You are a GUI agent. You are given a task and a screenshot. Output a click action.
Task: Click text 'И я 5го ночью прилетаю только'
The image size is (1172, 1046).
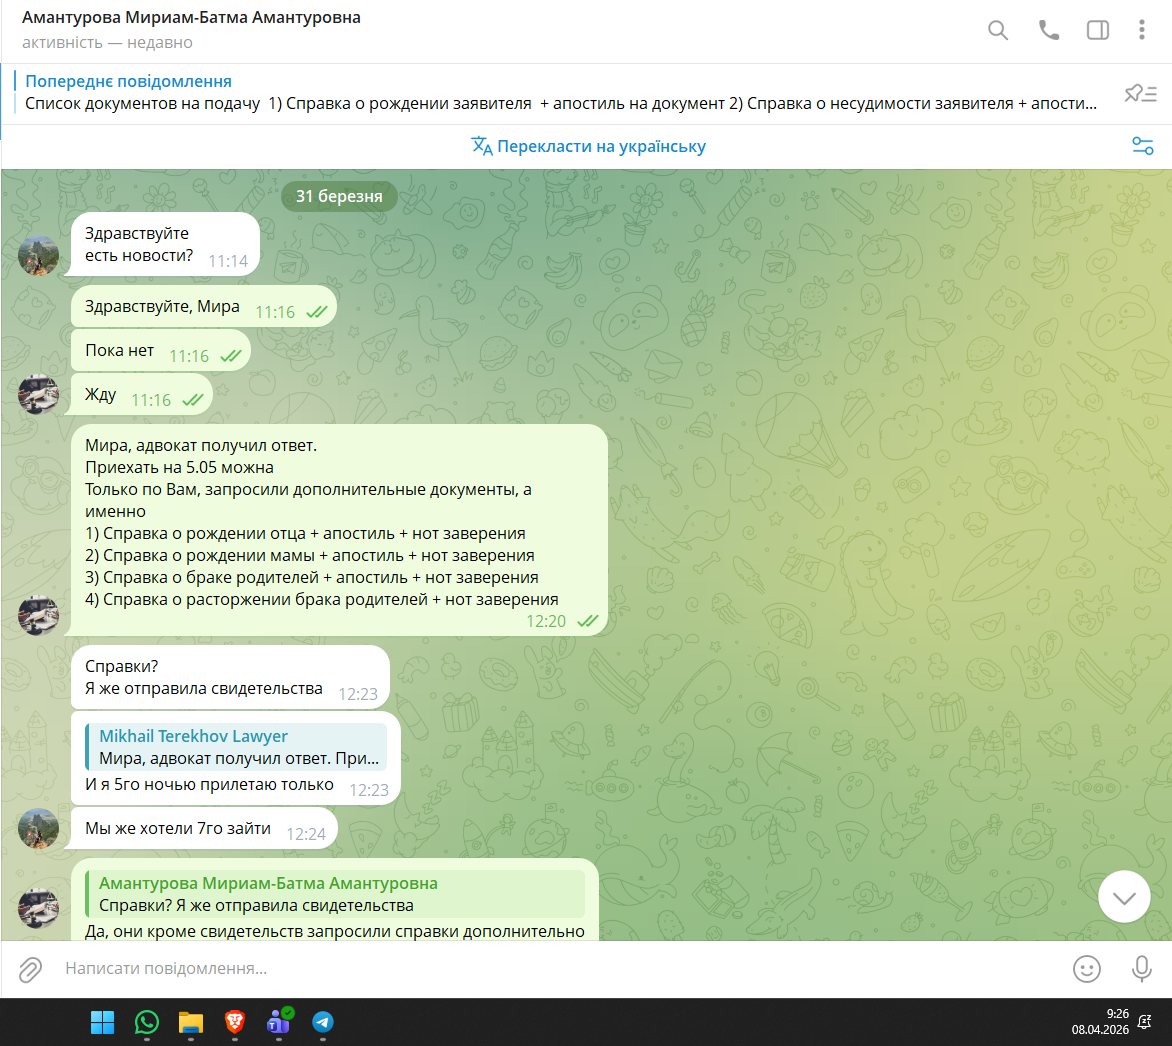pos(209,784)
